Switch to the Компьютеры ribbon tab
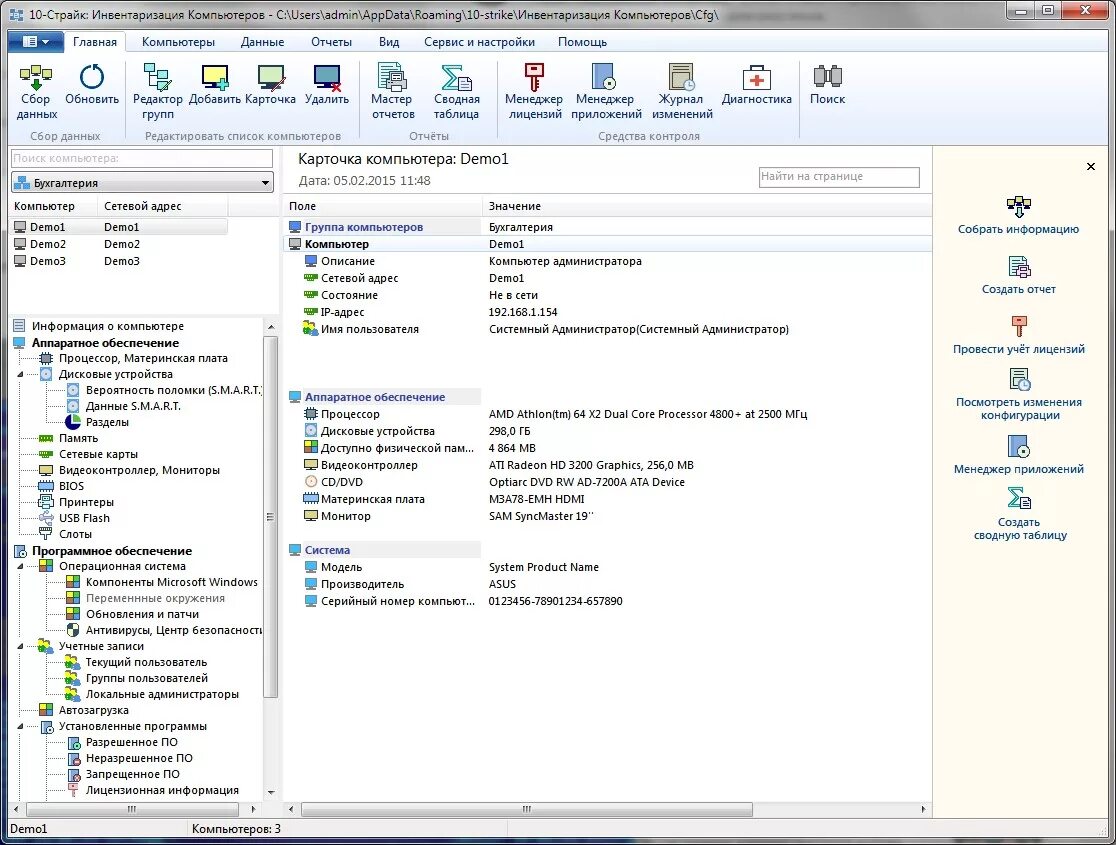 [x=178, y=42]
